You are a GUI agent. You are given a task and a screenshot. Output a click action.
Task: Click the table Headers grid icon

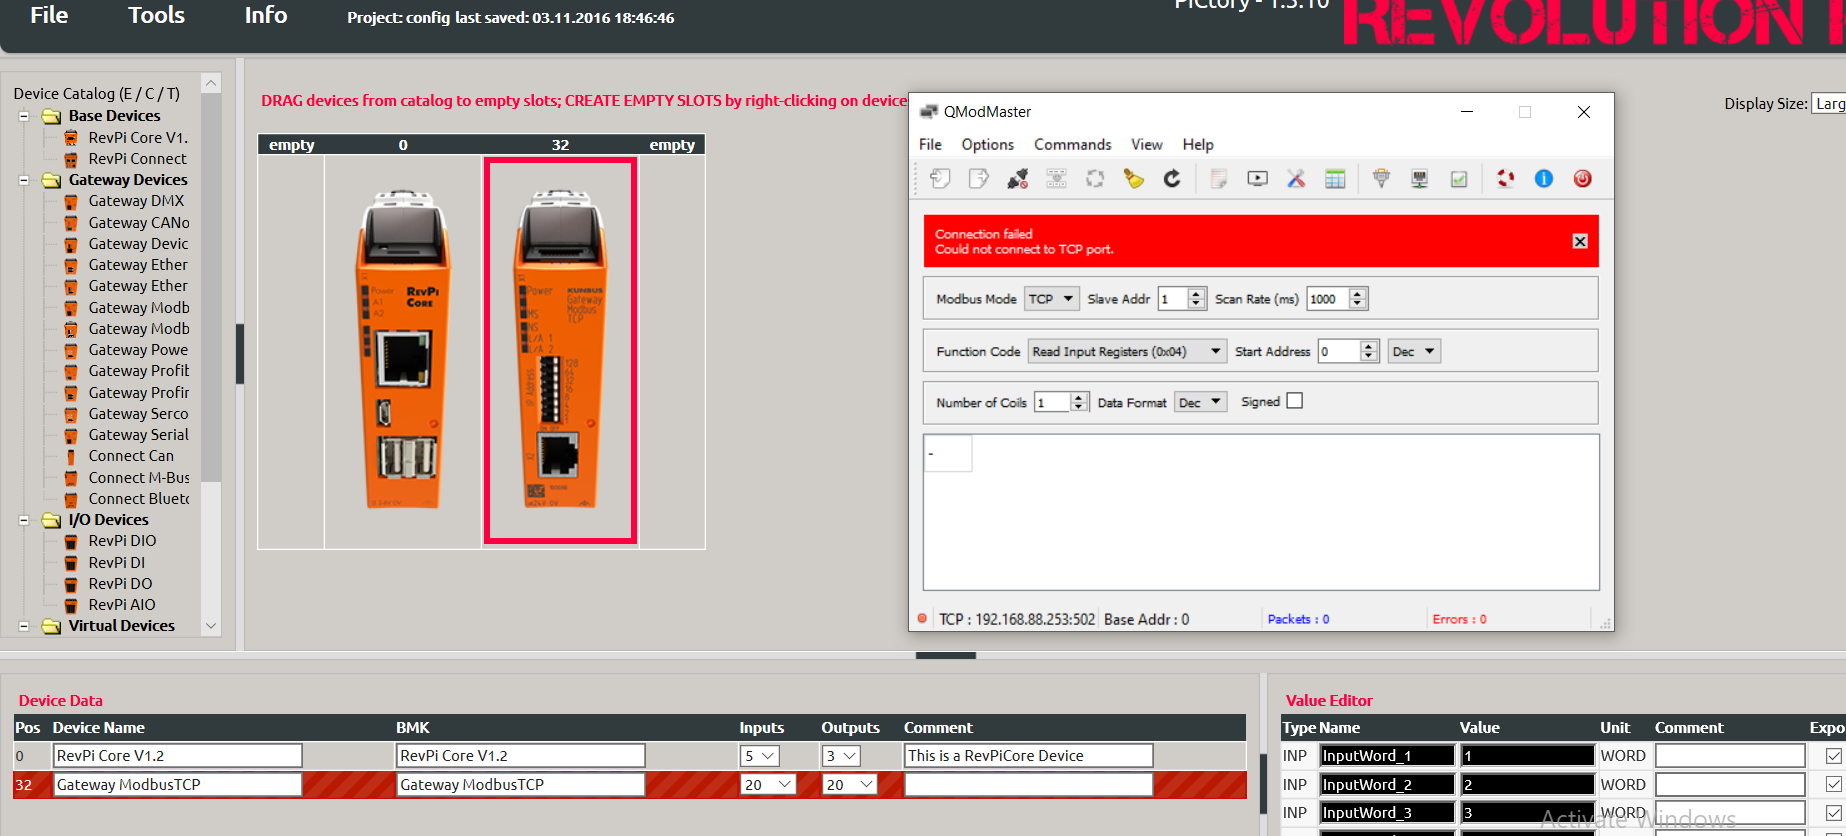click(1335, 178)
